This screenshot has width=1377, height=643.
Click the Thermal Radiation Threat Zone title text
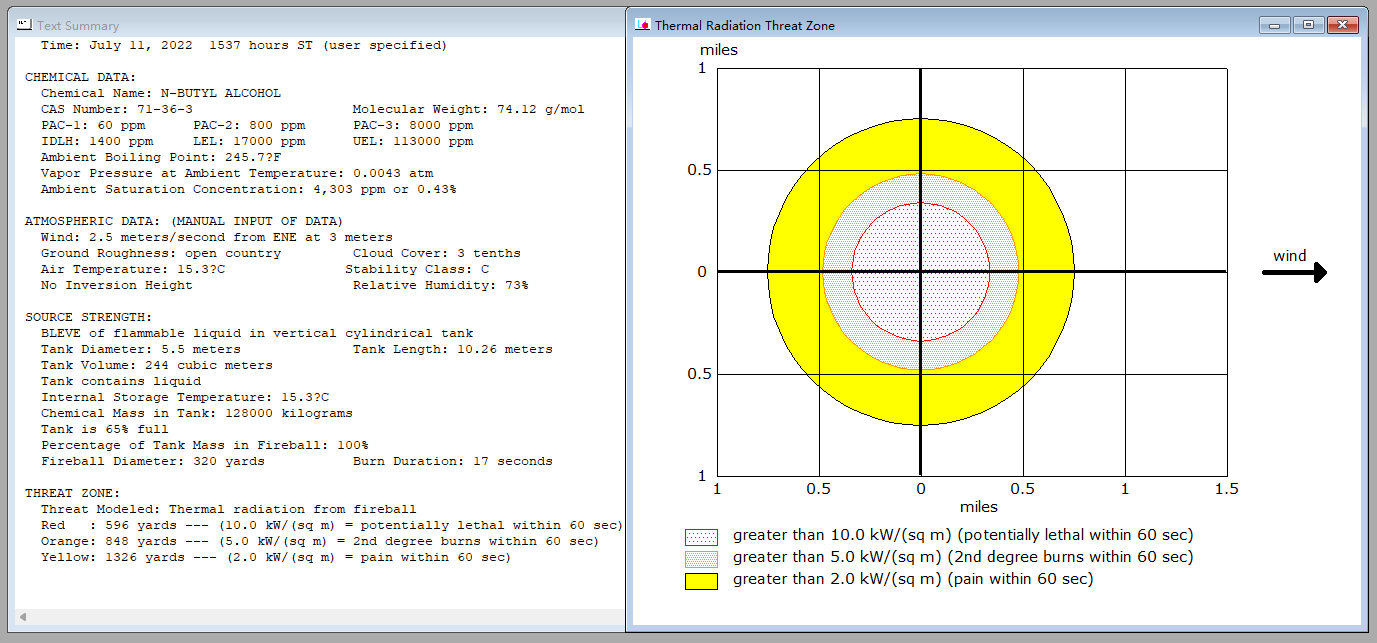(745, 25)
